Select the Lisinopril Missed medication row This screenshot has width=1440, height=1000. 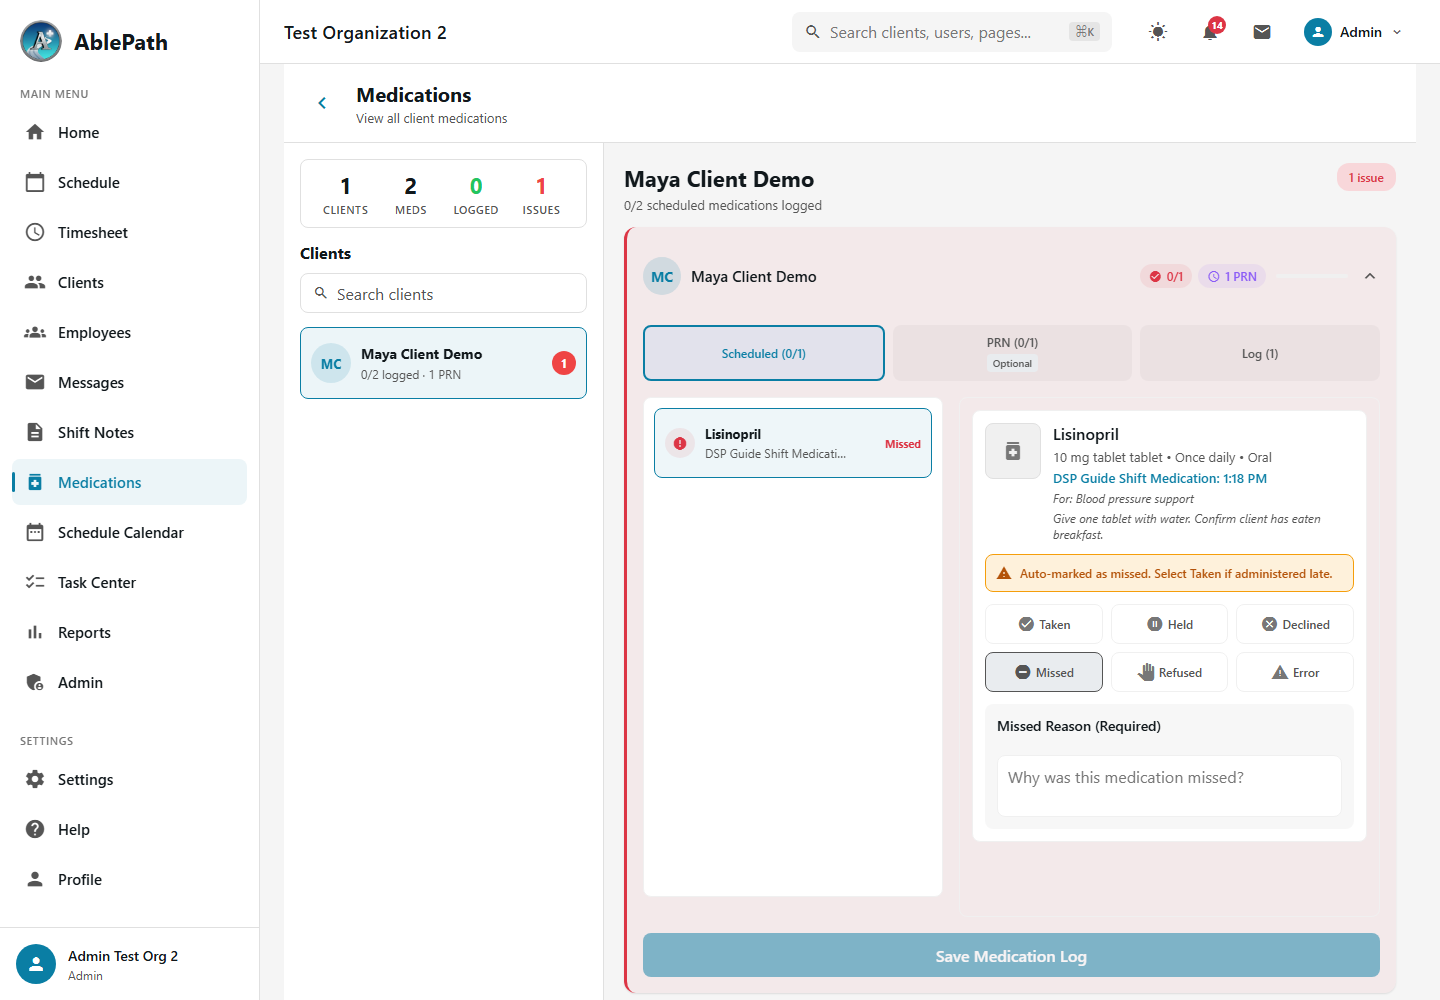[793, 443]
